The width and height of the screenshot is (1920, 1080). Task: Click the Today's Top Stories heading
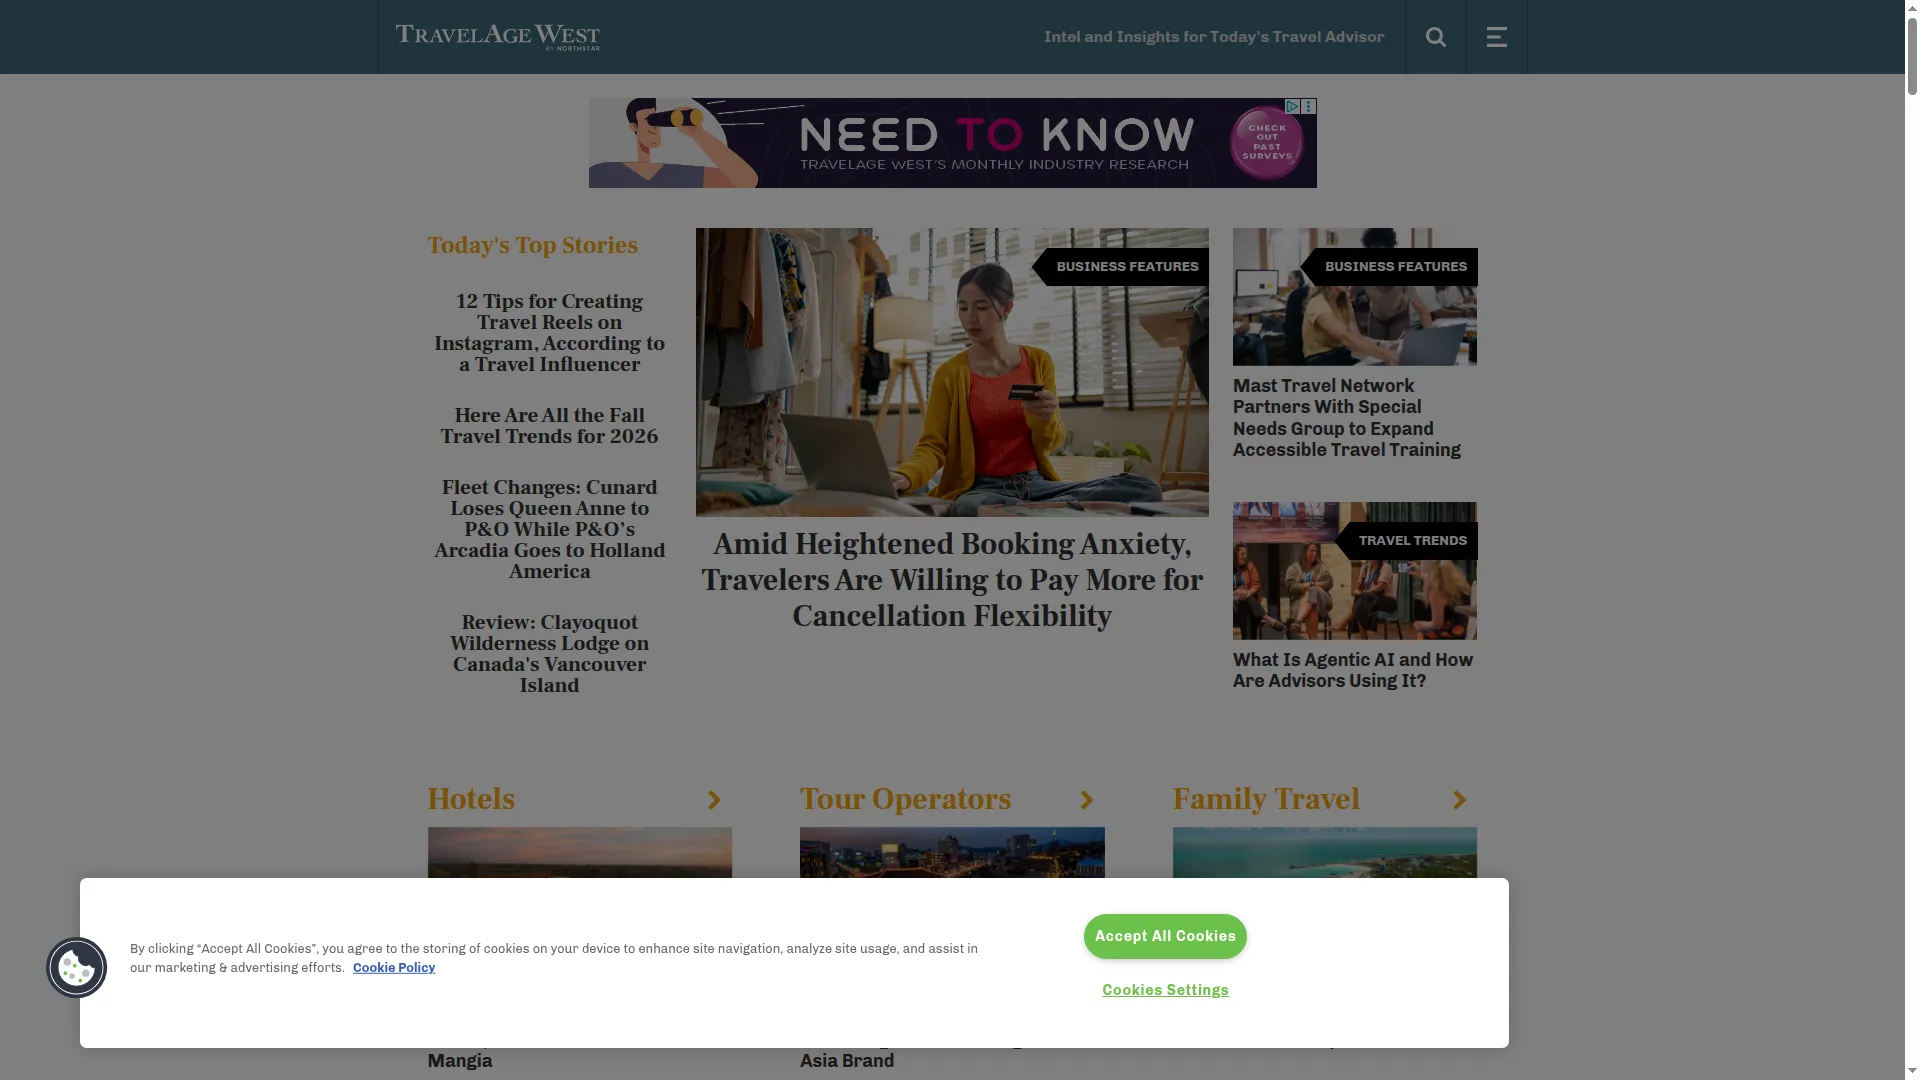533,245
